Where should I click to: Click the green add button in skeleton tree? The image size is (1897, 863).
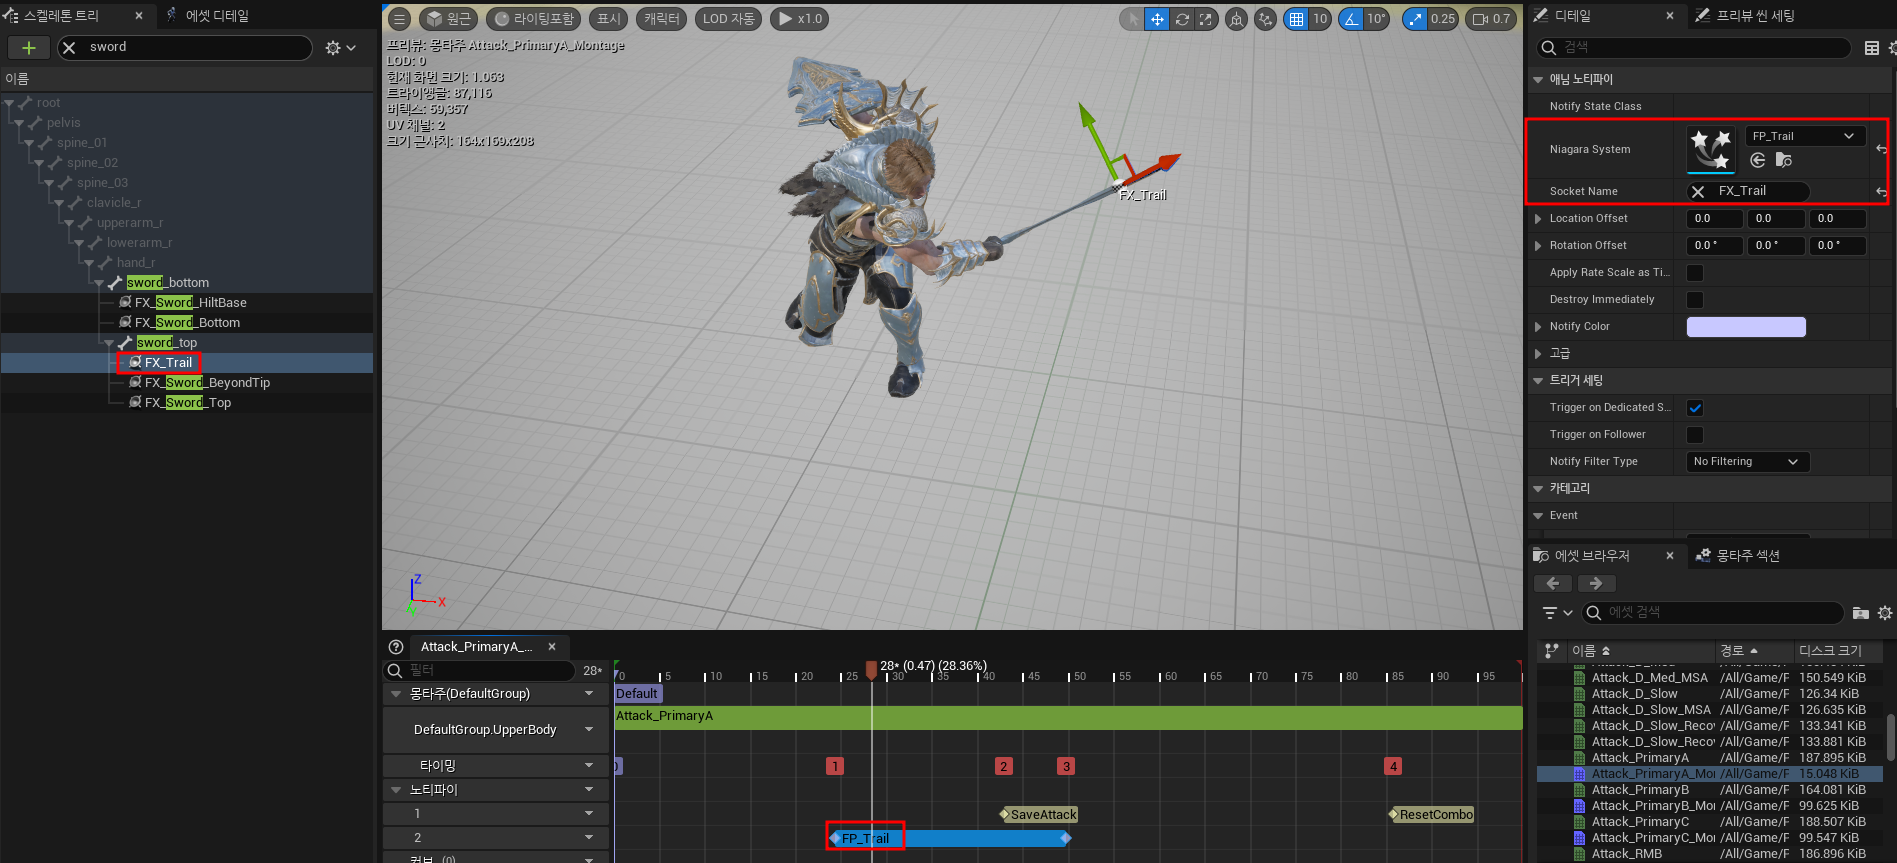click(x=28, y=47)
